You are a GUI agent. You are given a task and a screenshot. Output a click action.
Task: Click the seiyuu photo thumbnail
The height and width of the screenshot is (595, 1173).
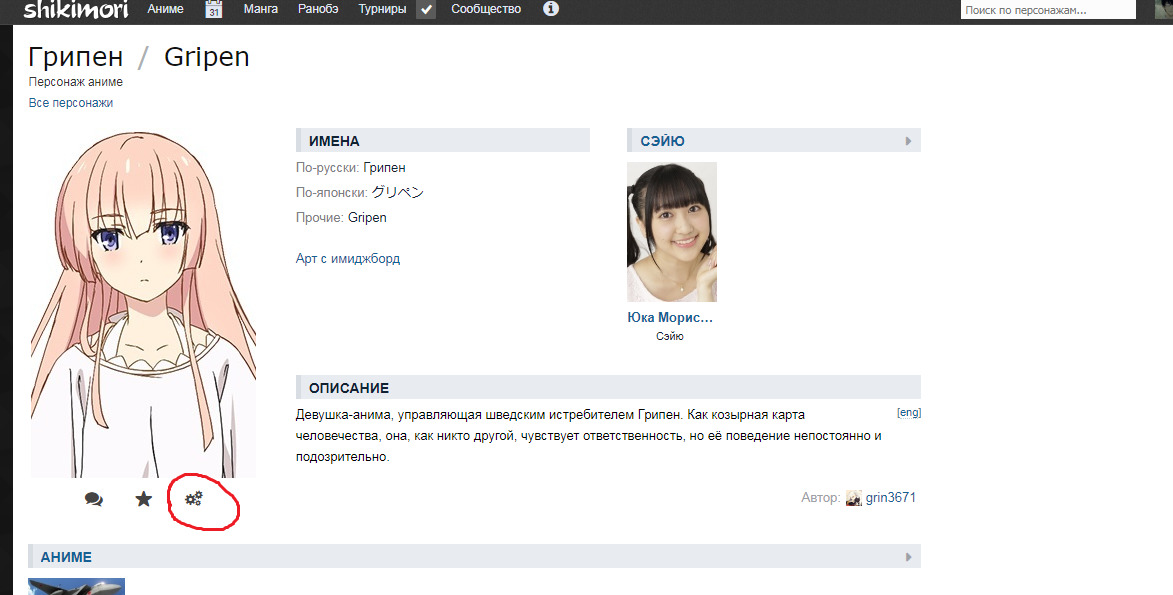[x=671, y=232]
